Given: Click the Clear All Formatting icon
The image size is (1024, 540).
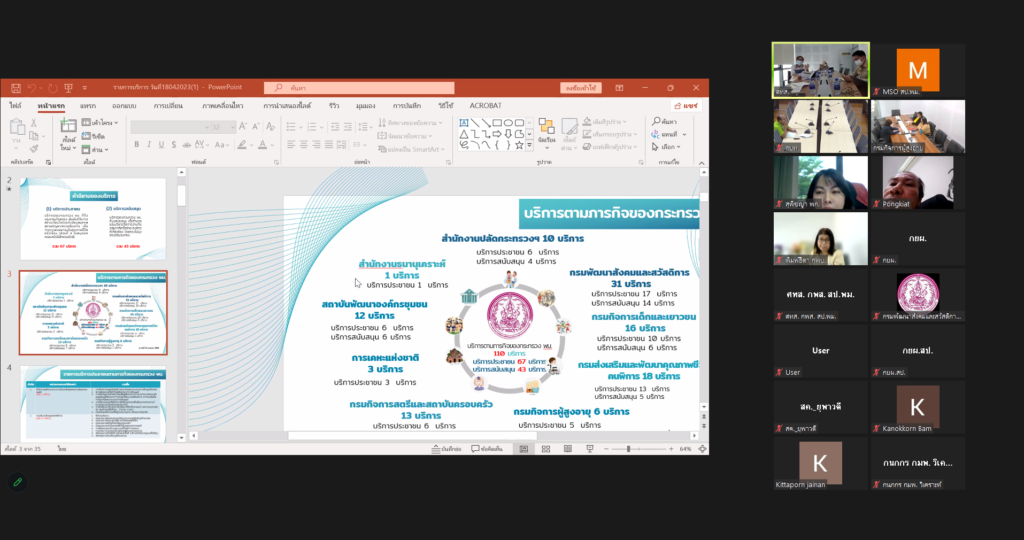Looking at the screenshot, I should (x=270, y=127).
